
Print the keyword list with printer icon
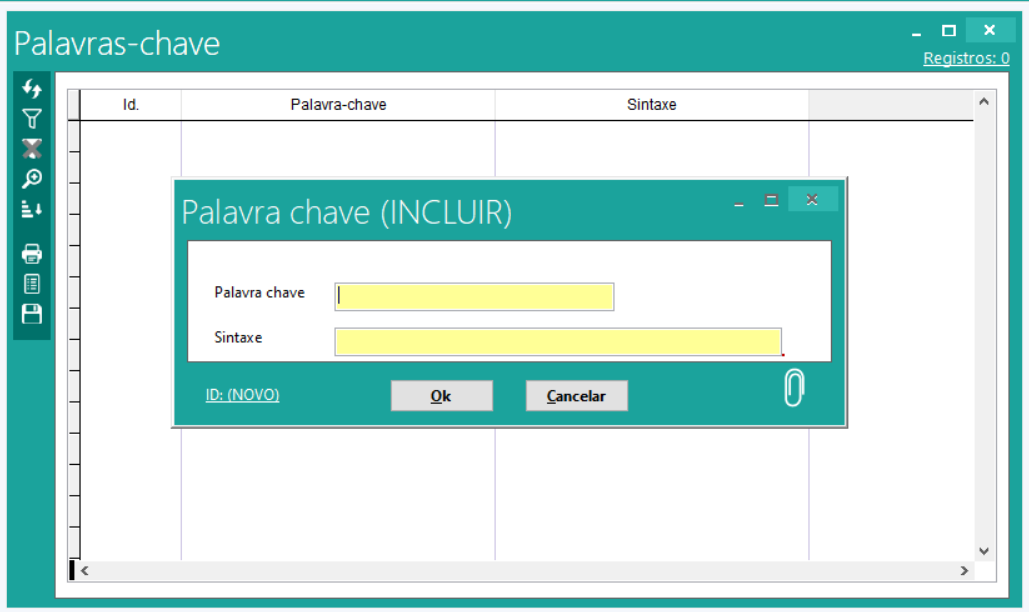point(32,253)
